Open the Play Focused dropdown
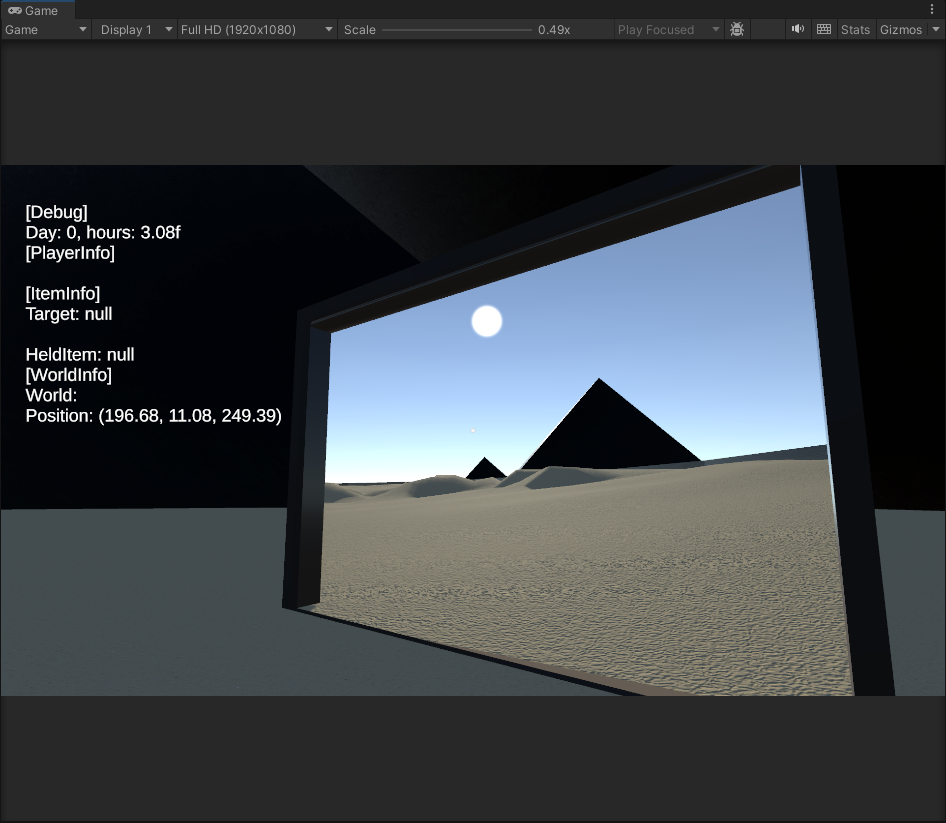946x823 pixels. 668,30
